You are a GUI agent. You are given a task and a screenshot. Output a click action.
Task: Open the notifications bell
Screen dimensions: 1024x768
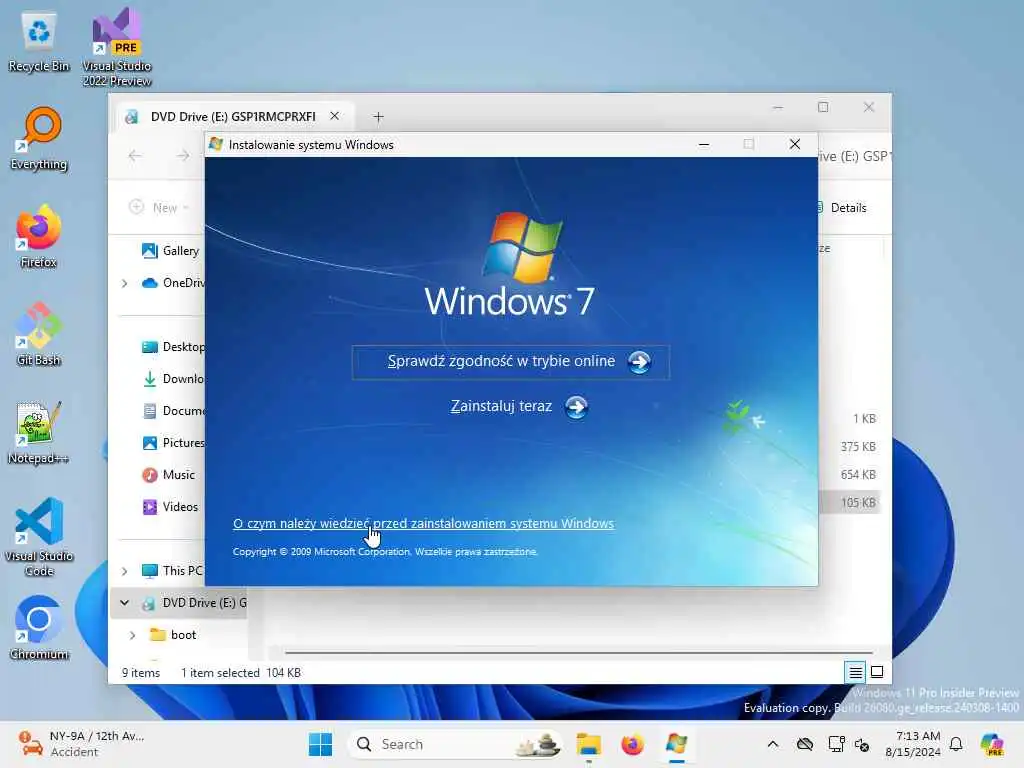tap(956, 744)
